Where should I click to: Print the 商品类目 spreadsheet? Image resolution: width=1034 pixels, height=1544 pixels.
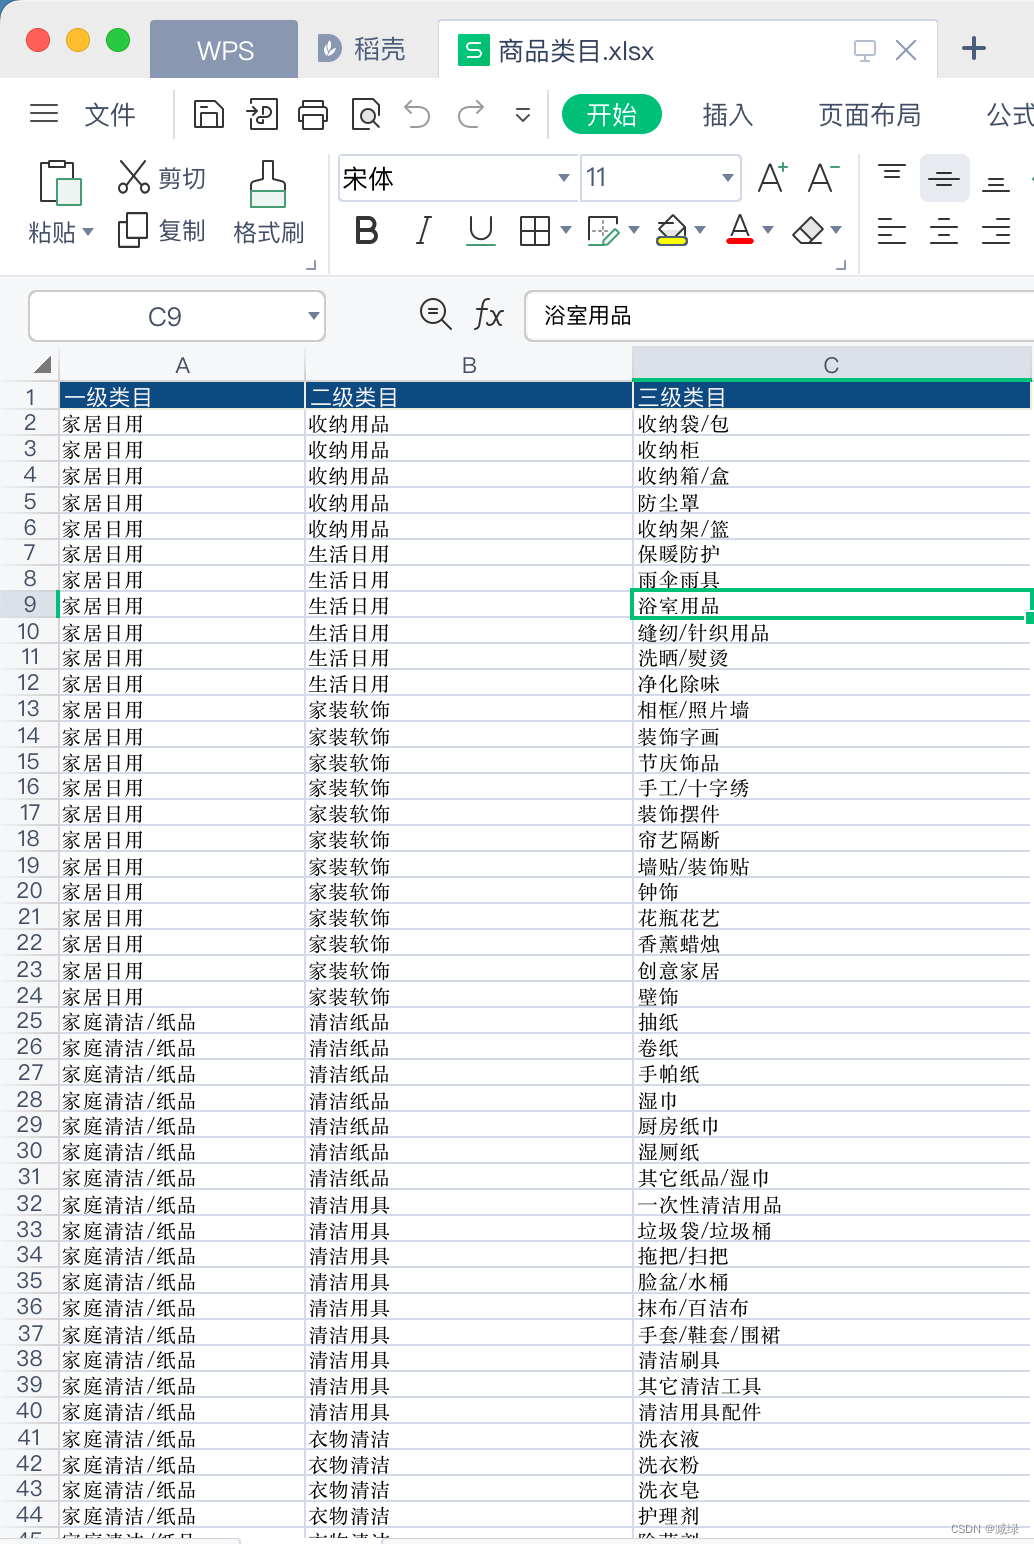coord(313,114)
